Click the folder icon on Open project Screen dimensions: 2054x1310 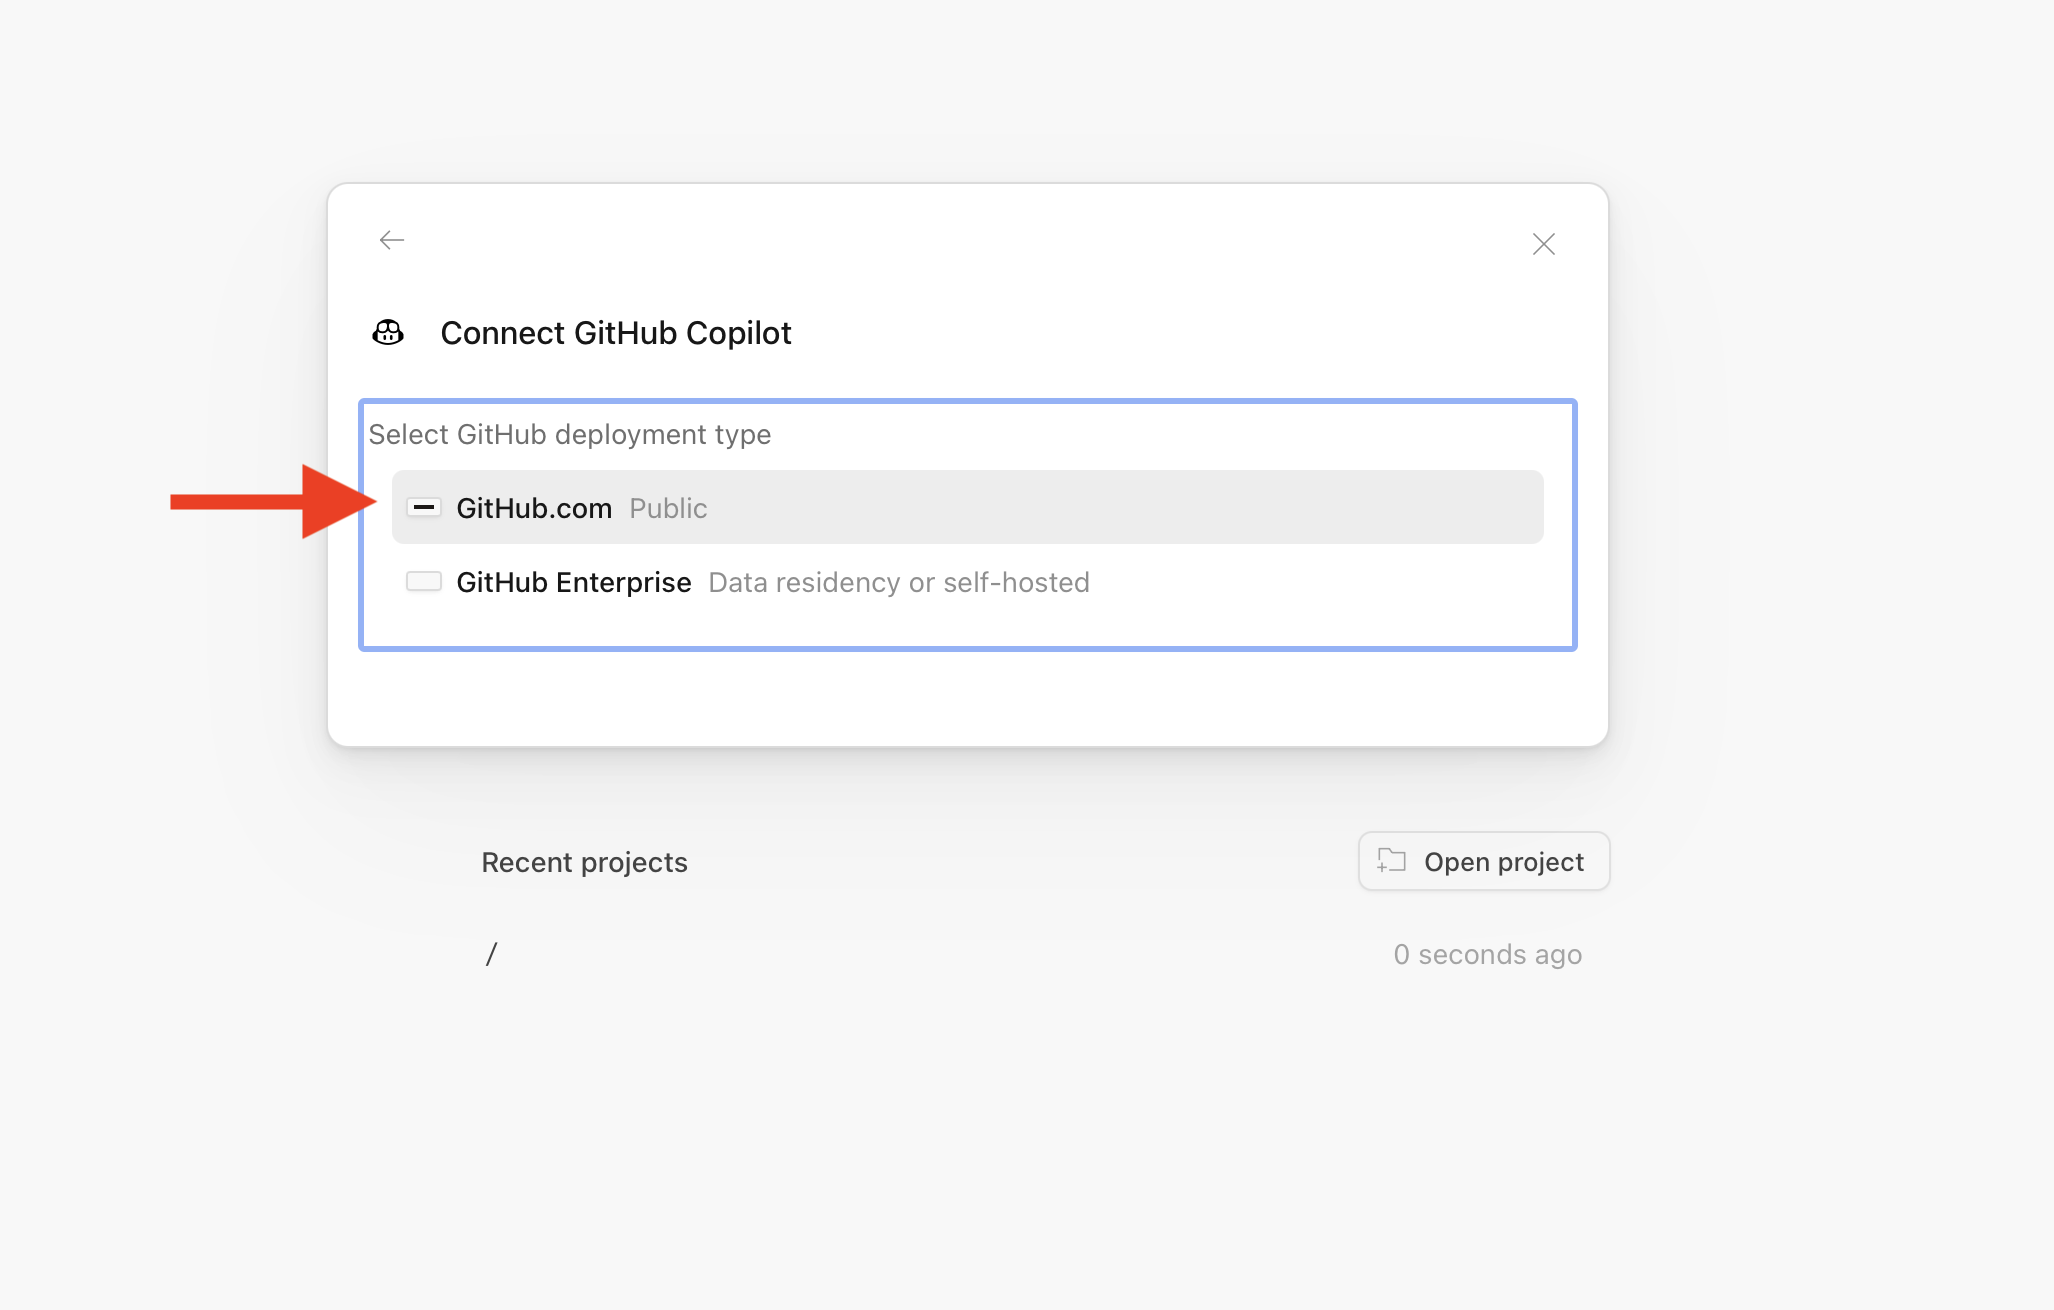(1390, 861)
